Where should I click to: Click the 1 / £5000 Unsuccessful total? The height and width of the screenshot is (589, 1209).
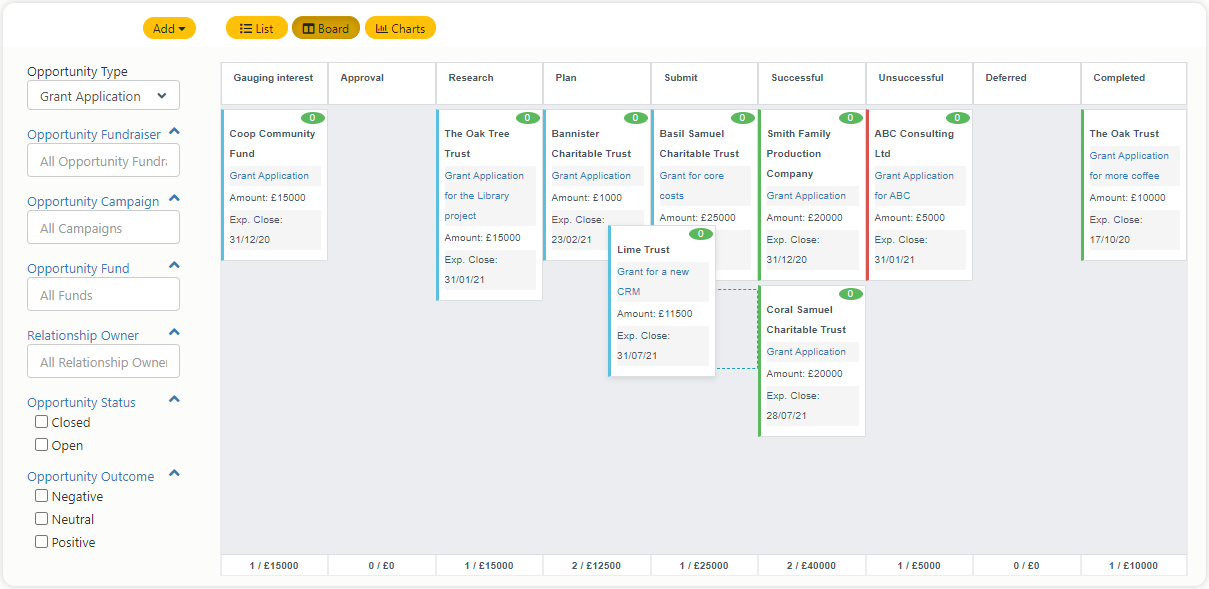click(919, 566)
